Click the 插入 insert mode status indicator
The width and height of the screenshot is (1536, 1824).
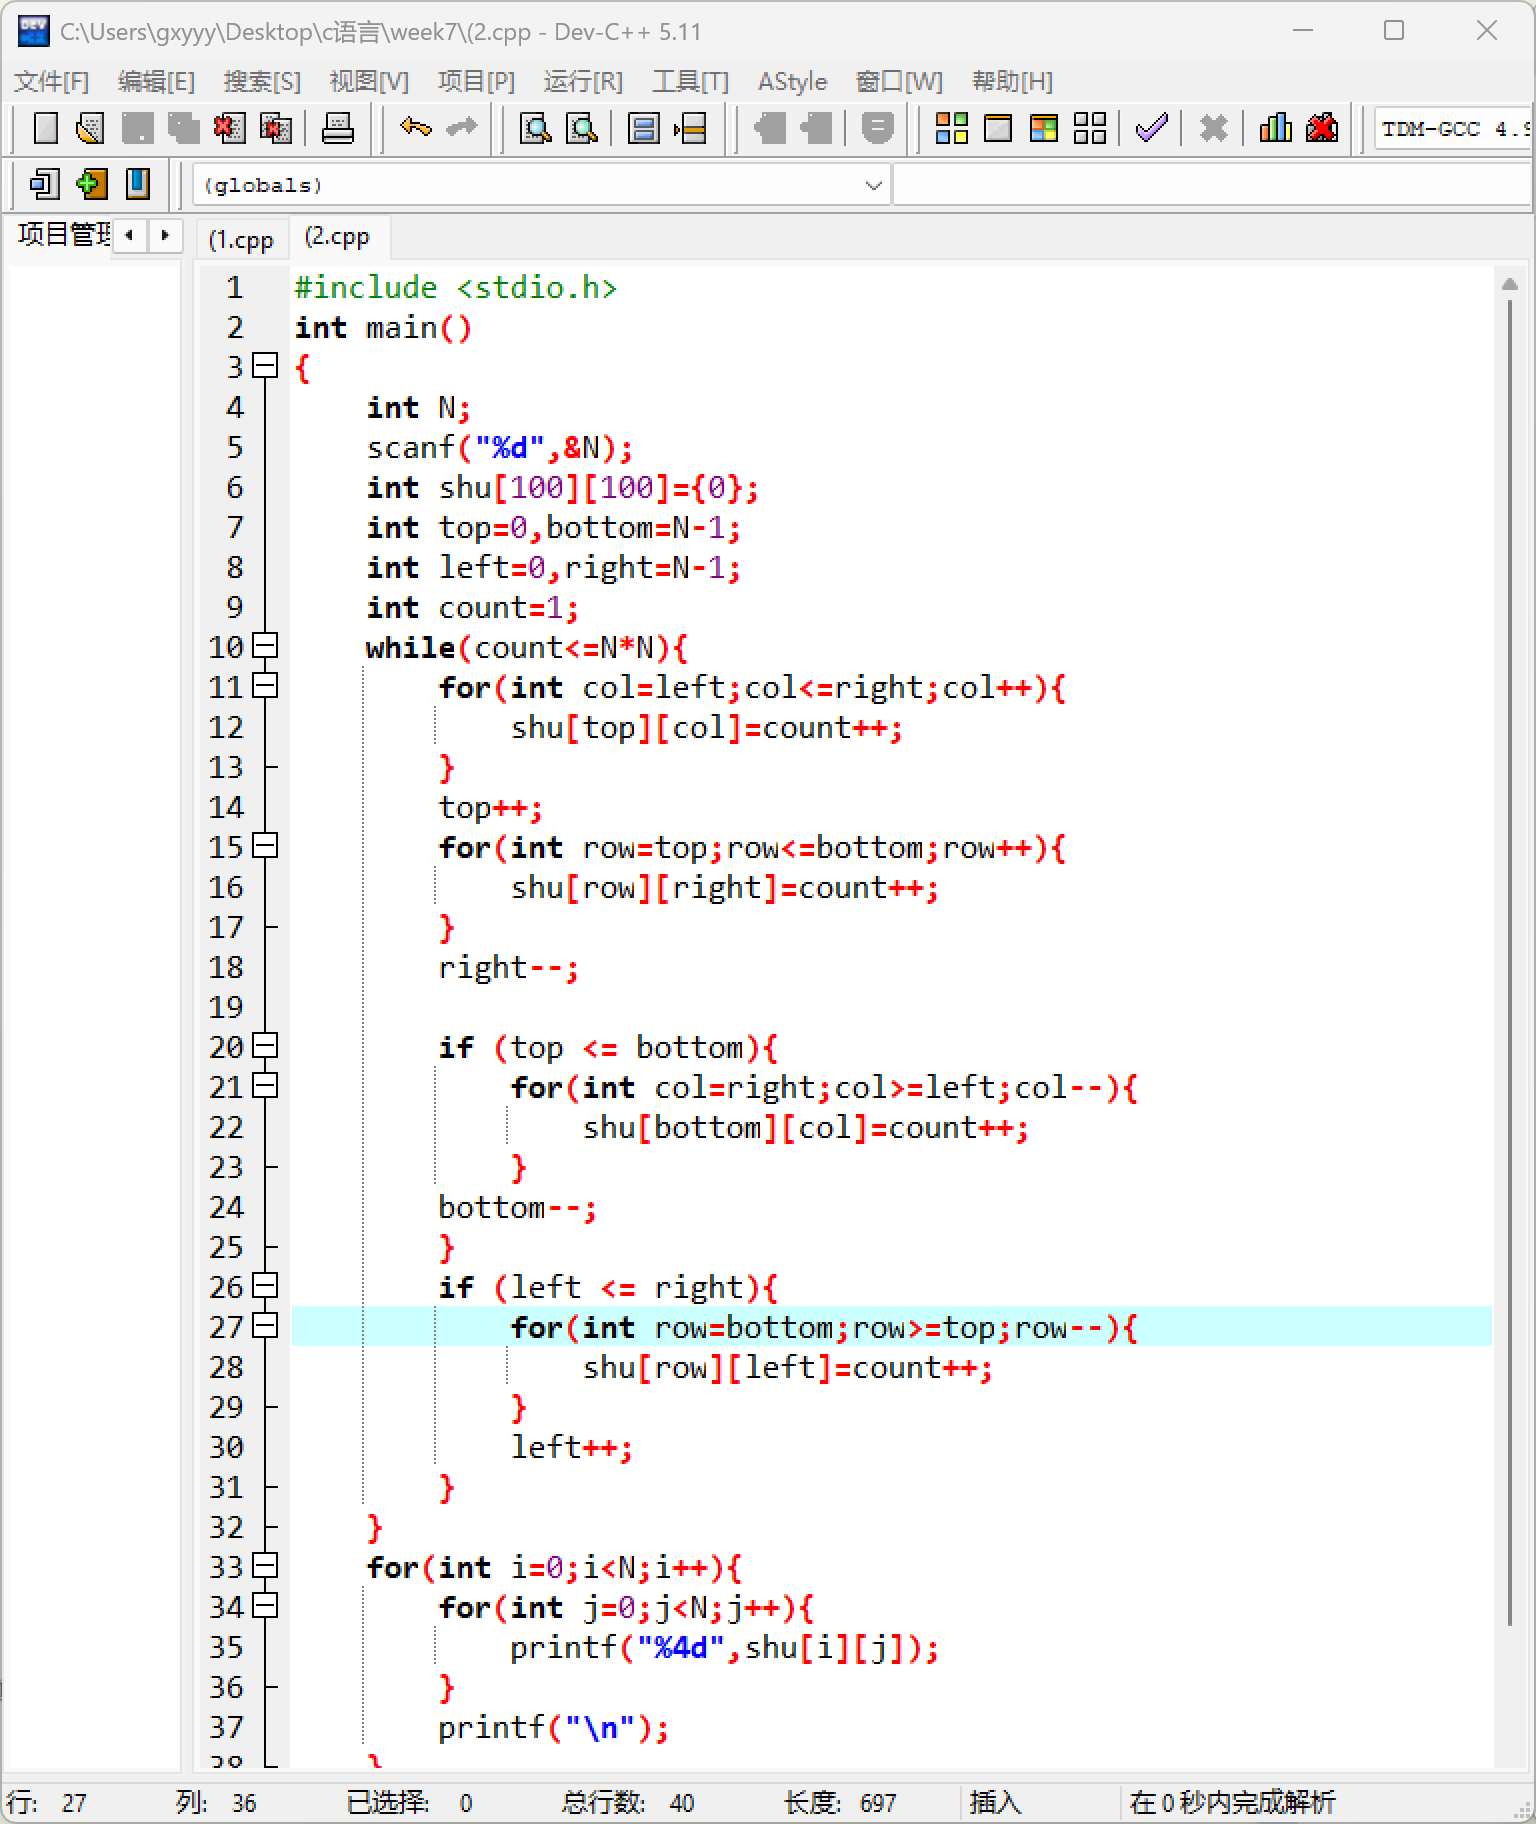coord(996,1802)
